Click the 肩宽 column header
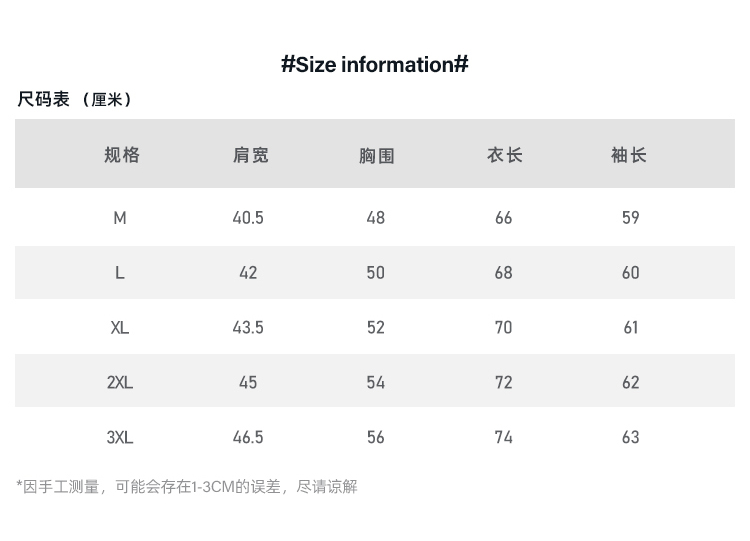 point(251,155)
